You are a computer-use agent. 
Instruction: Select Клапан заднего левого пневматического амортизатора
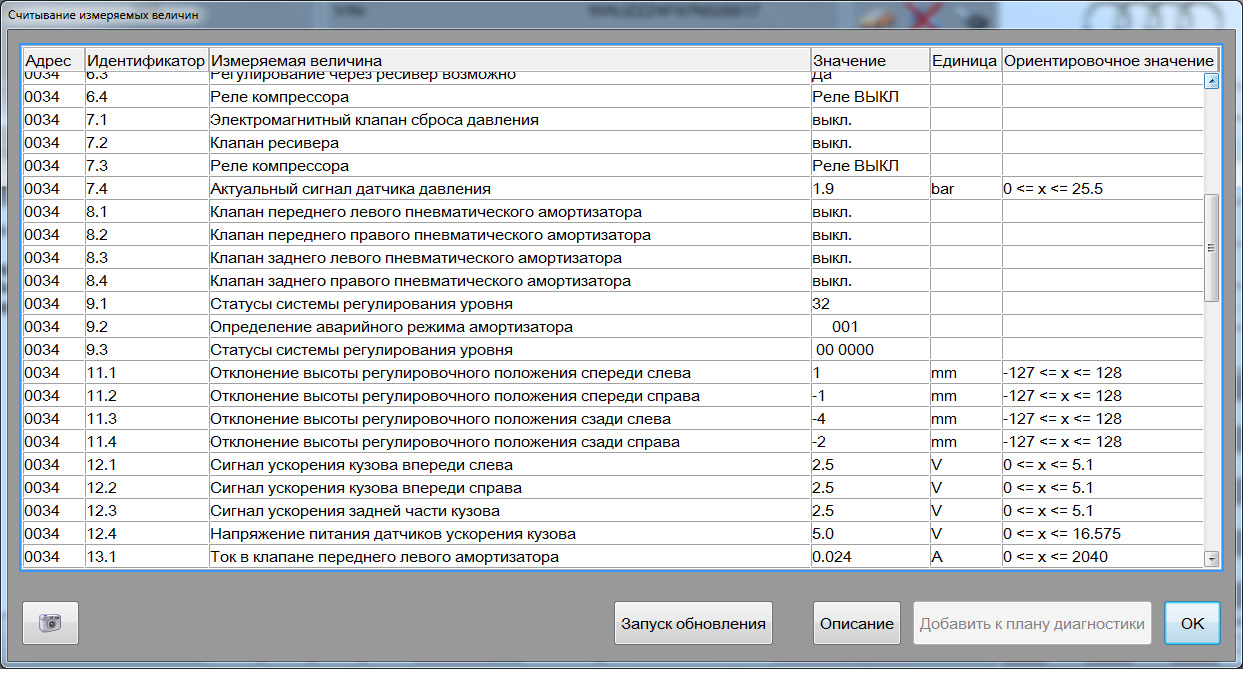[613, 258]
